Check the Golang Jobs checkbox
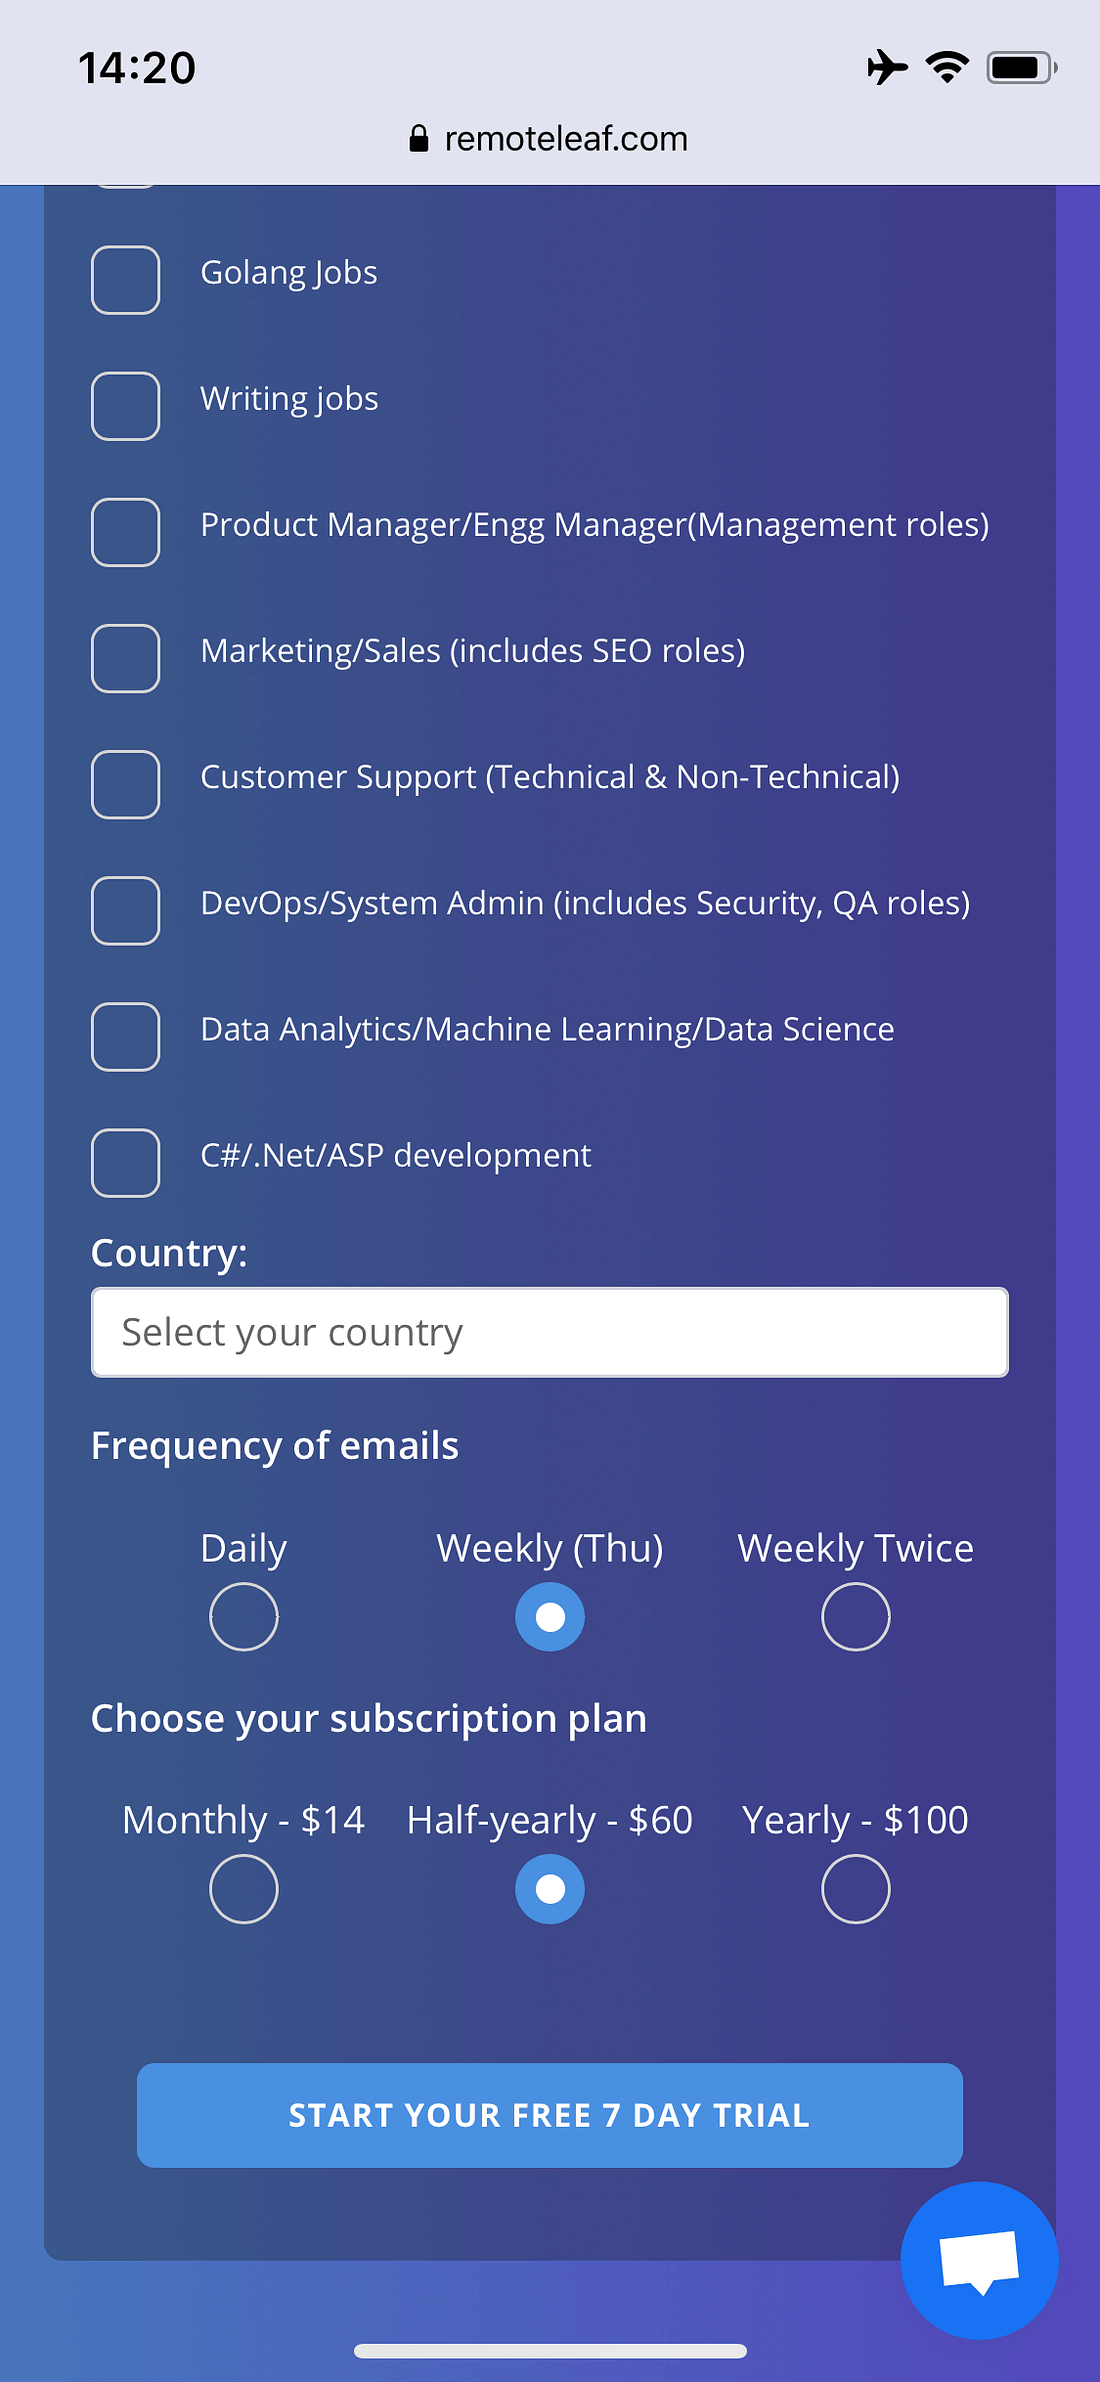Viewport: 1100px width, 2382px height. [x=126, y=280]
